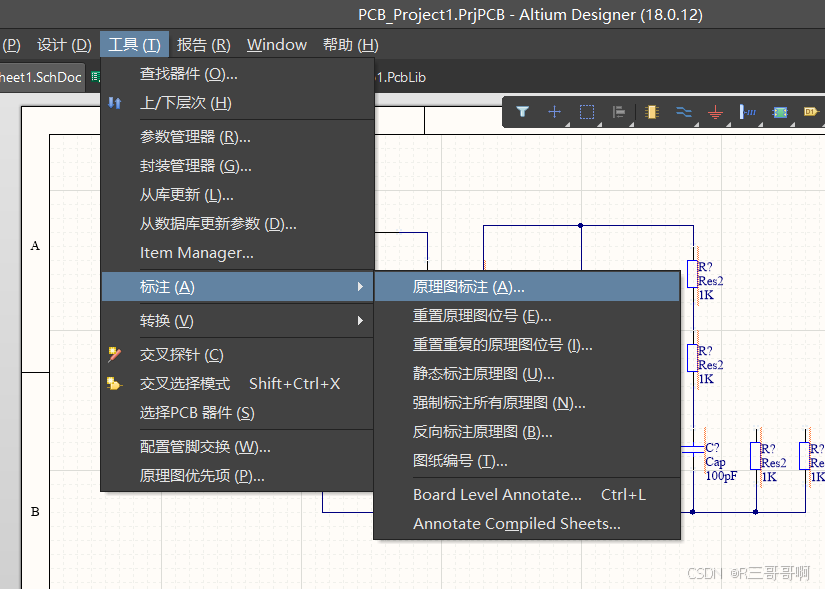This screenshot has width=825, height=589.
Task: Open the 设计 (D) menu
Action: pyautogui.click(x=64, y=45)
